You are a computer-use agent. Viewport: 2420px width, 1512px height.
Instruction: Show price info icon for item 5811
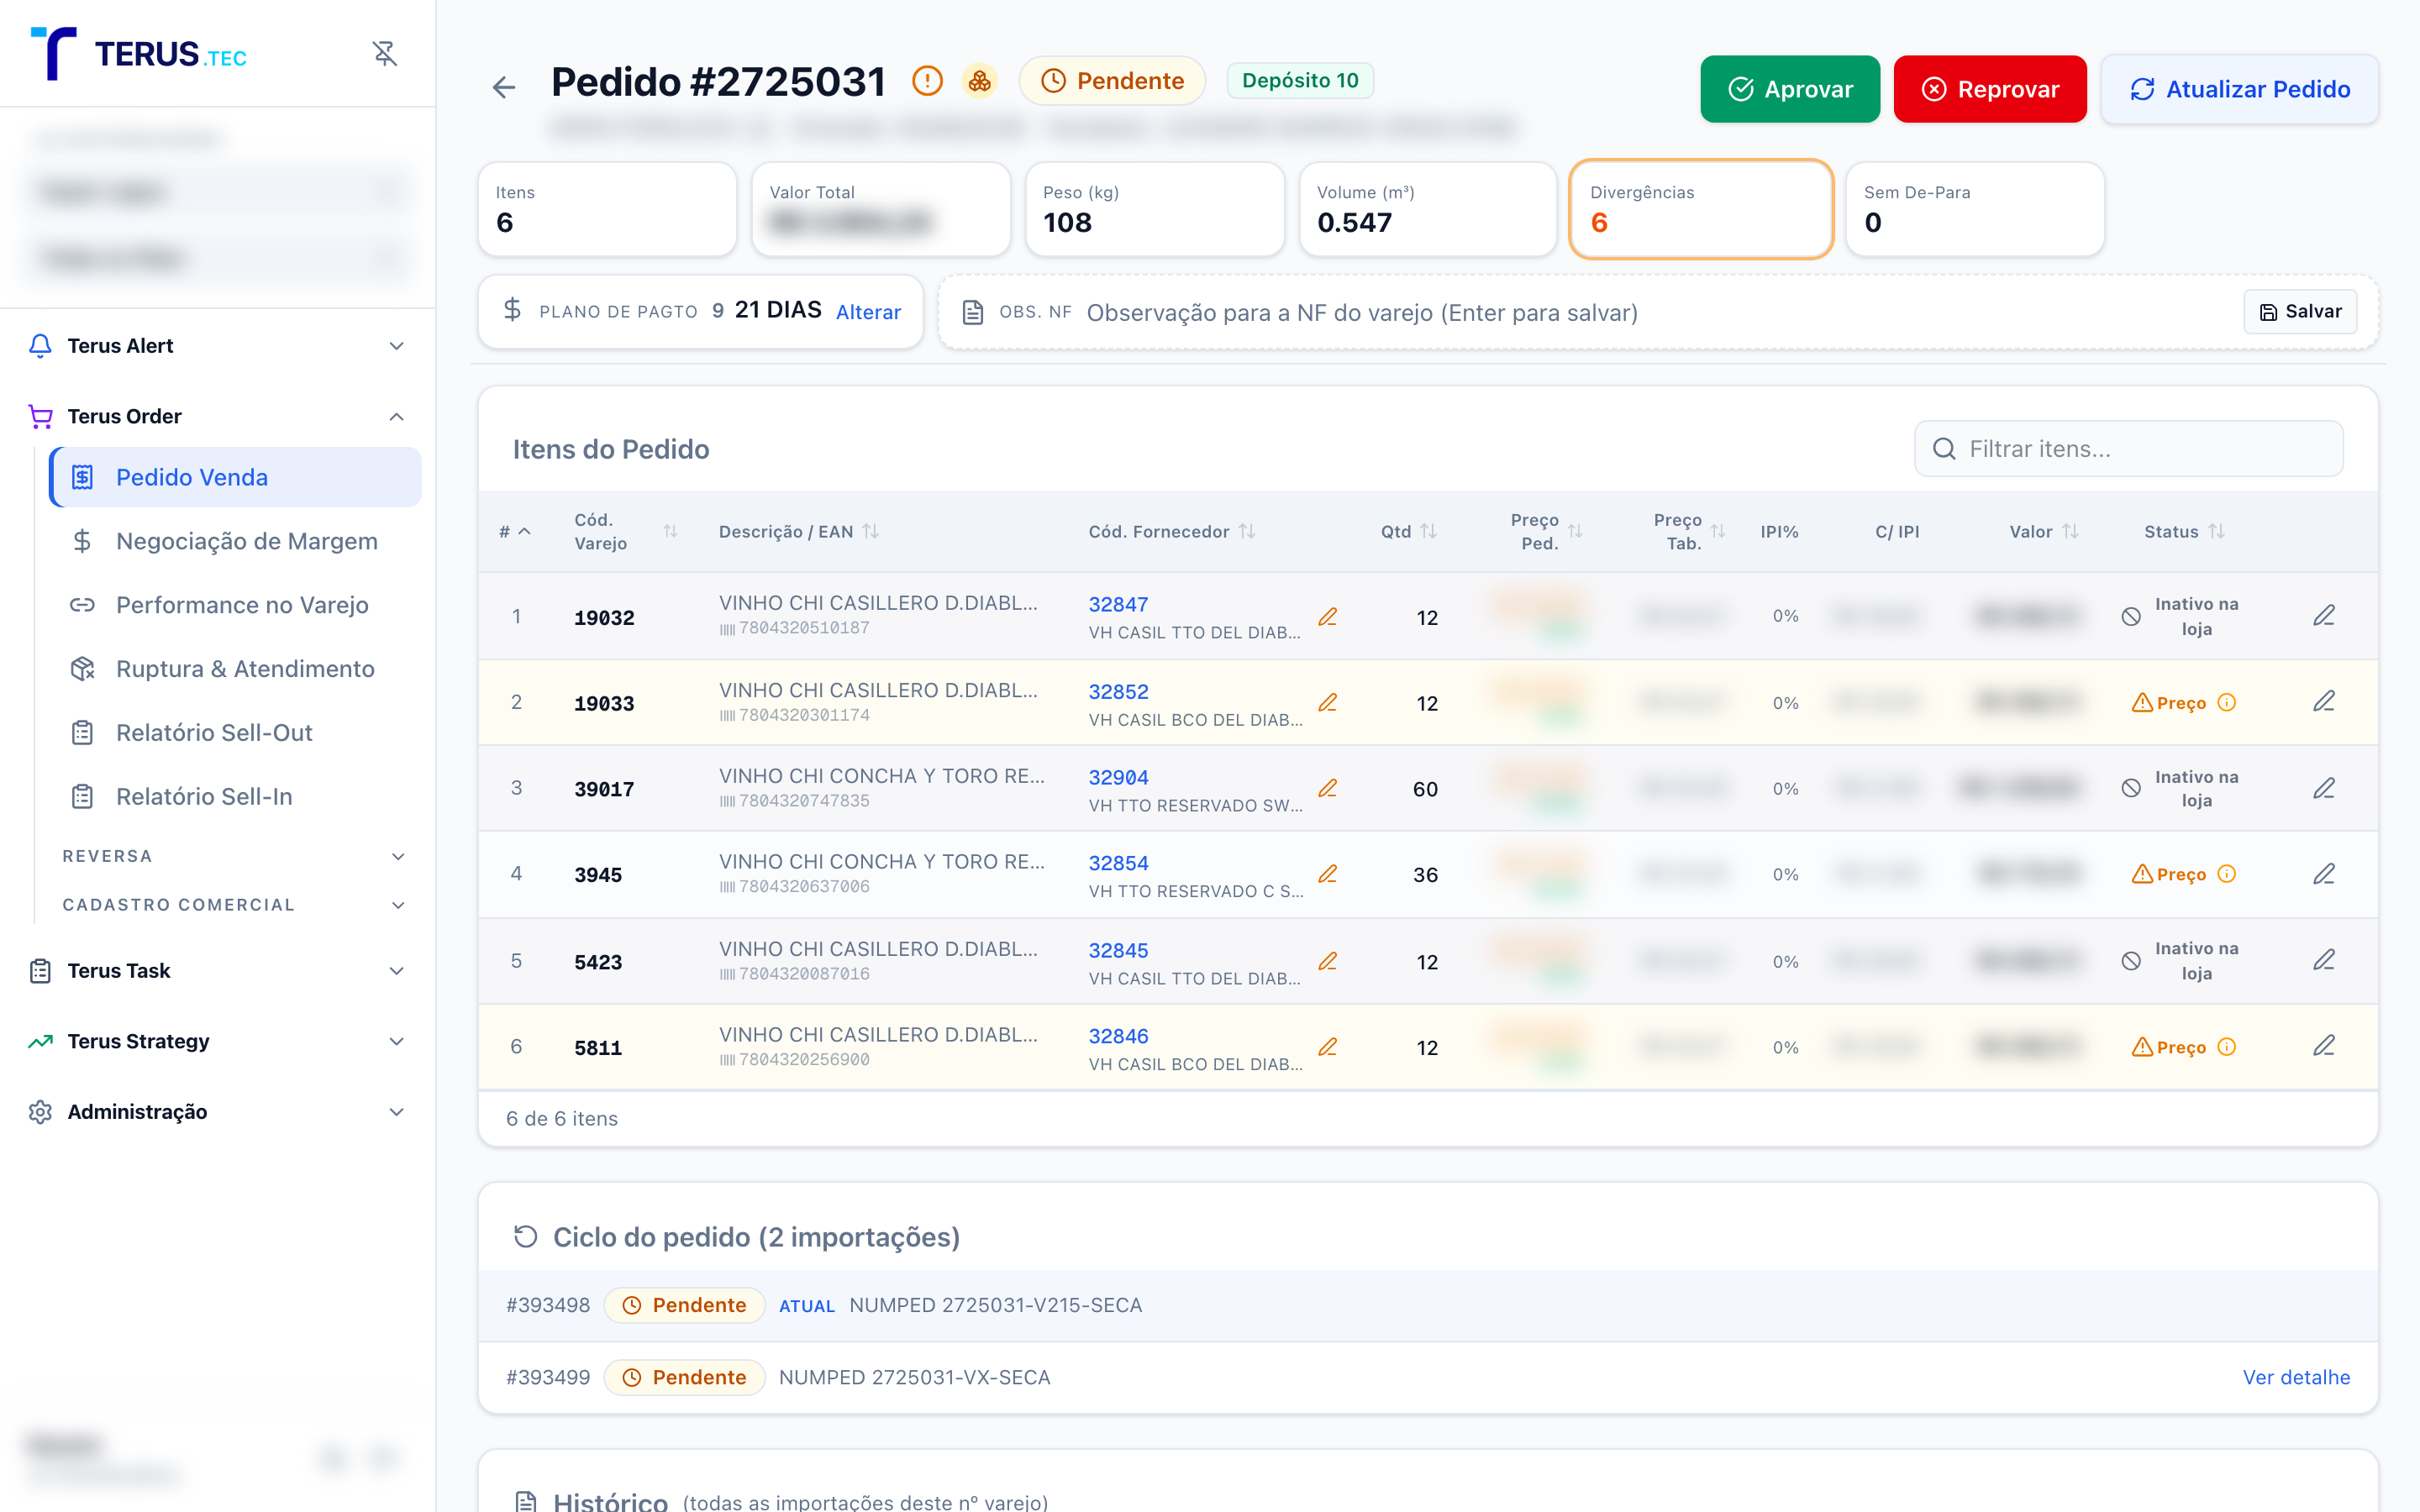(x=2227, y=1048)
